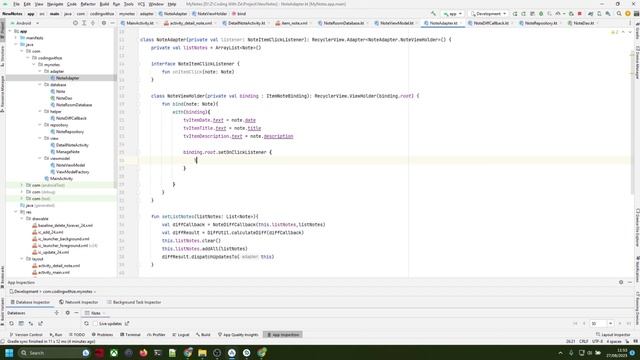Open the Problems tool window

[x=102, y=335]
